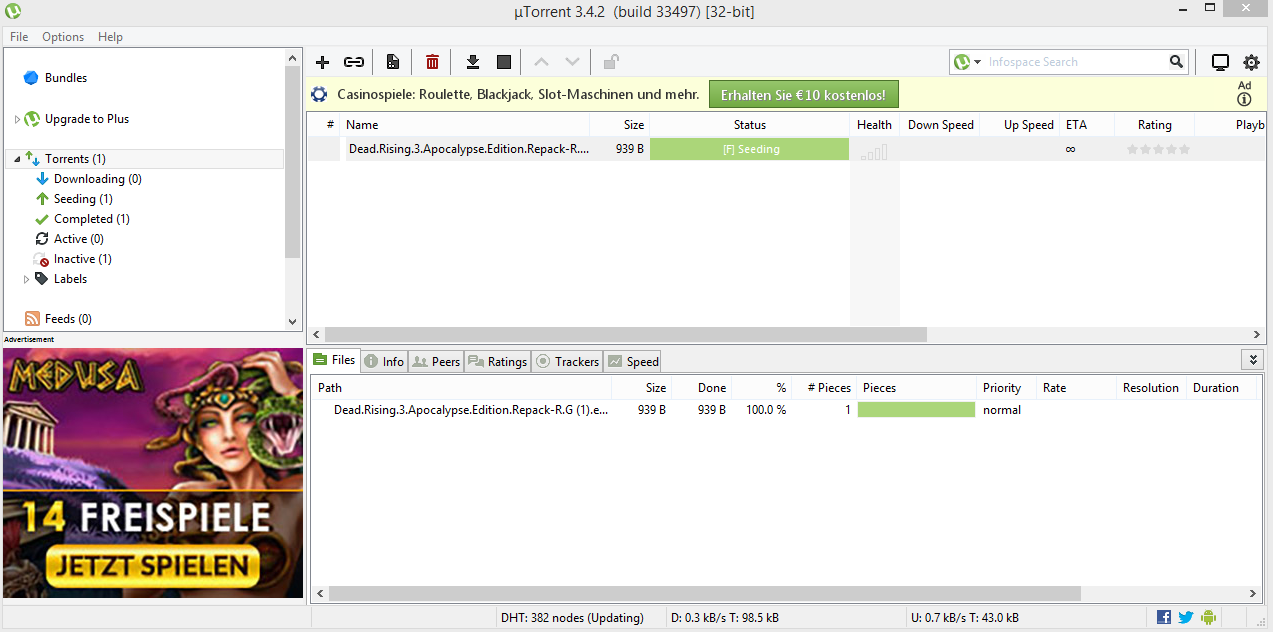
Task: Click Move Up Queue arrow icon
Action: point(541,62)
